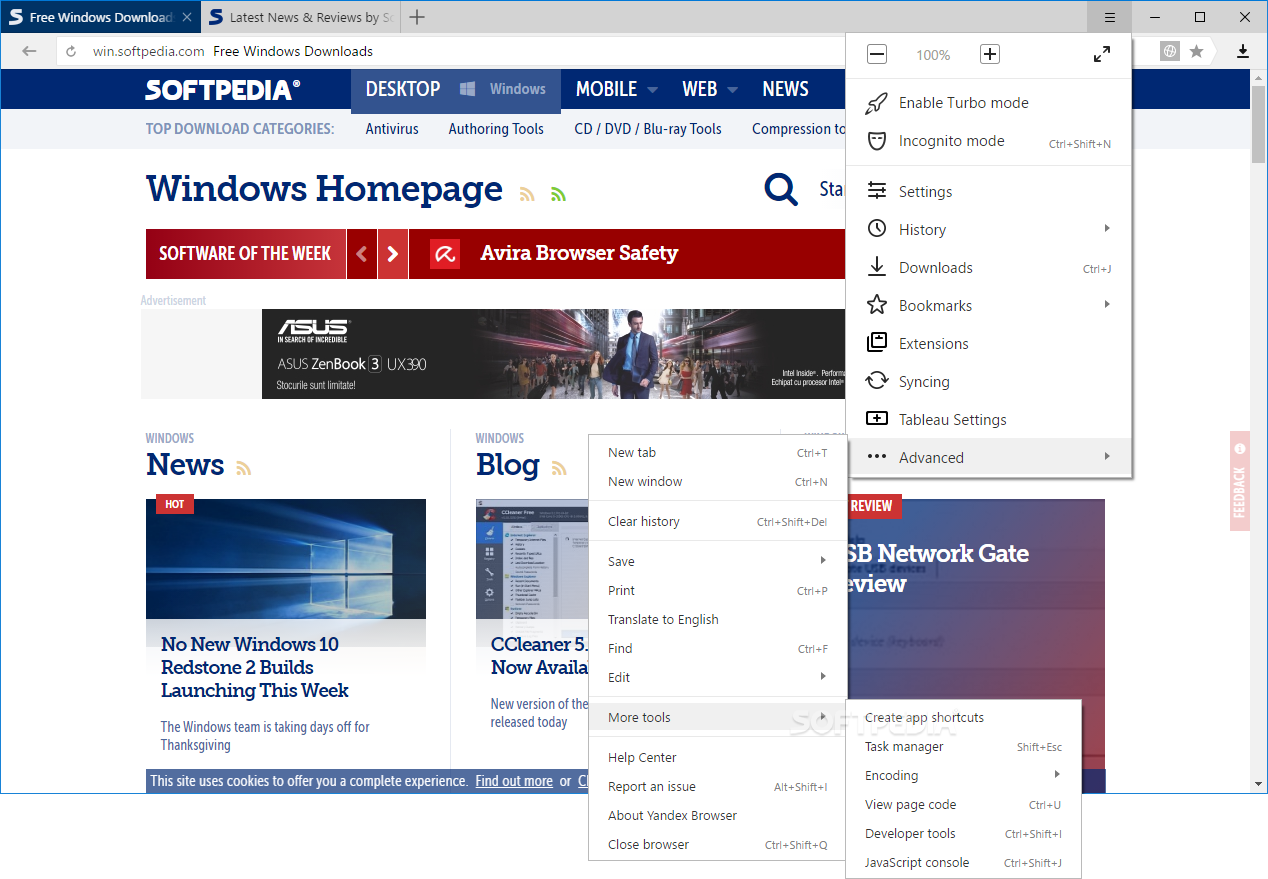Expand the Advanced submenu arrow
1268x879 pixels.
pos(1107,457)
